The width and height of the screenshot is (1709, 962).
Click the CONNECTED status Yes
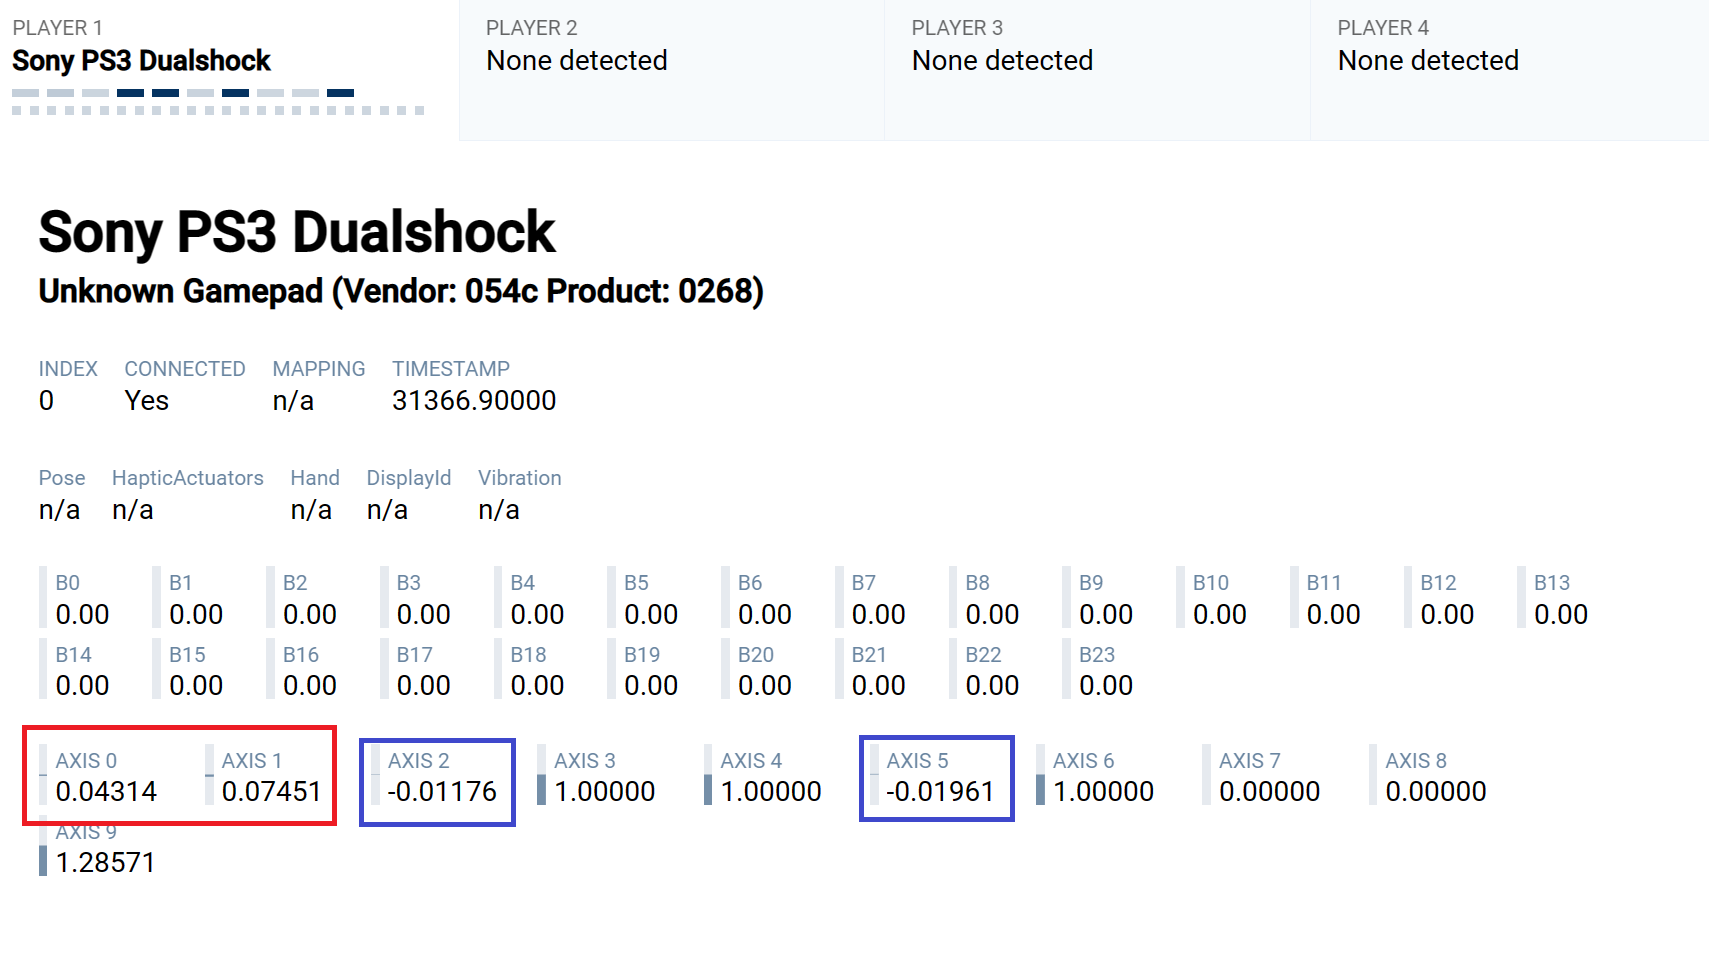coord(147,401)
